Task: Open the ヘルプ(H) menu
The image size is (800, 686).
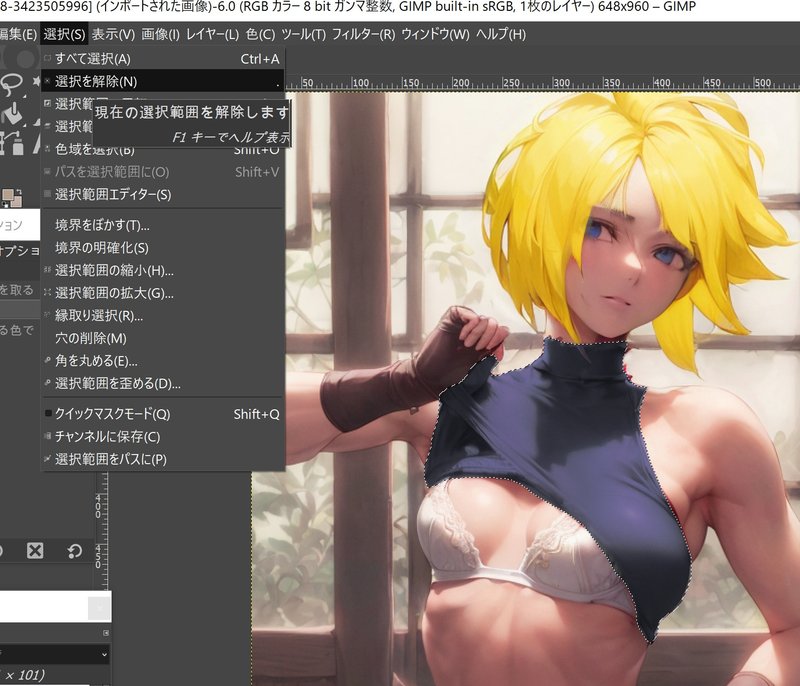Action: pyautogui.click(x=501, y=34)
